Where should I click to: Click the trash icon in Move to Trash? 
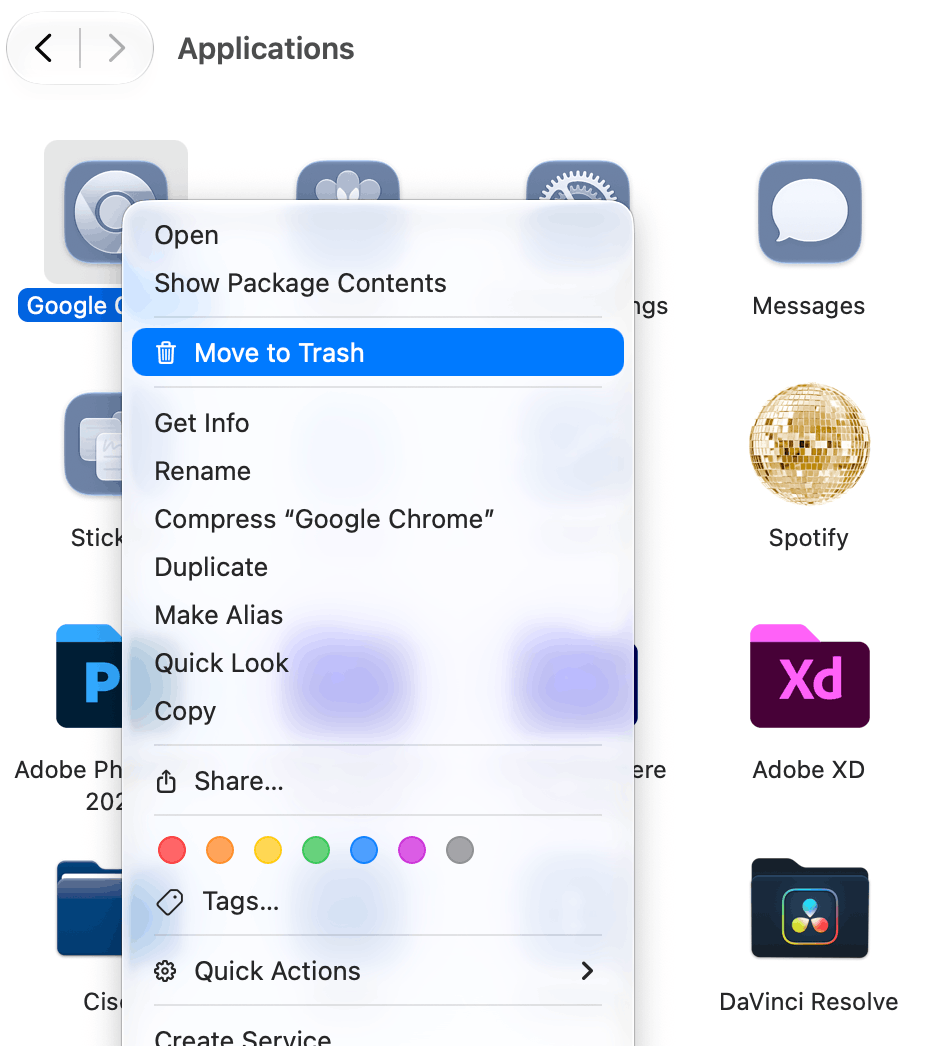166,352
